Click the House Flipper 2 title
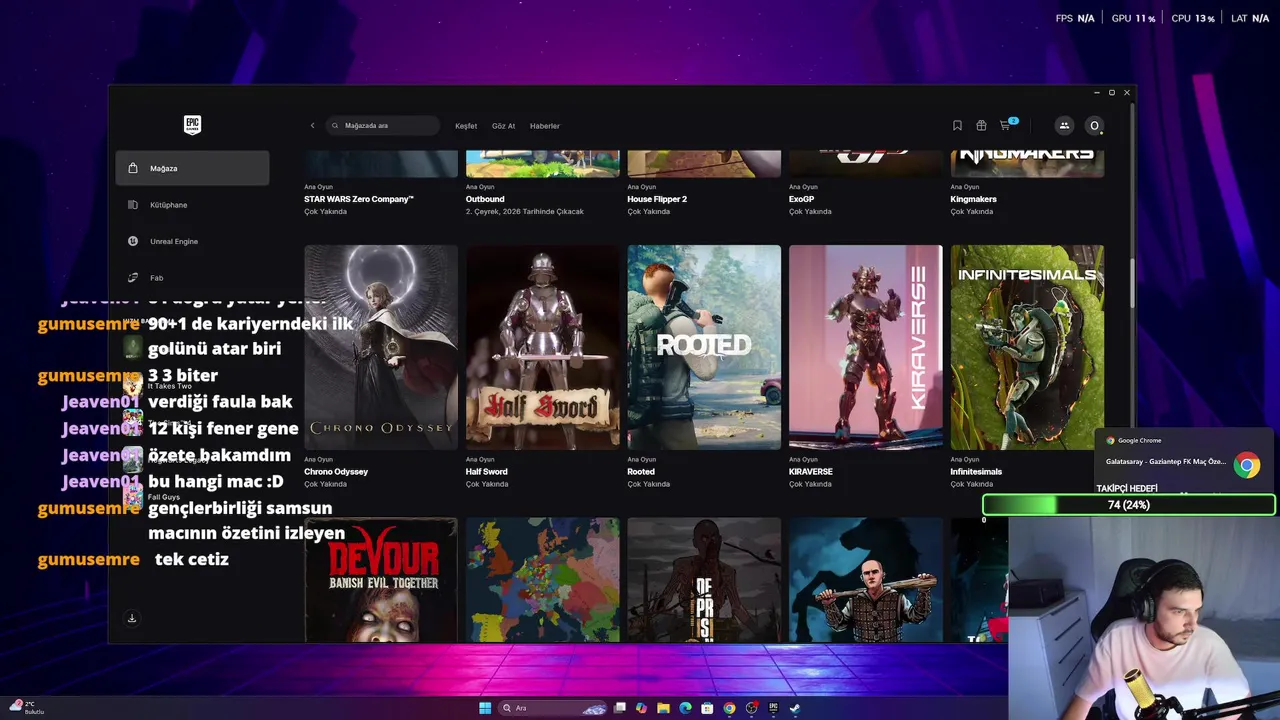 pyautogui.click(x=657, y=199)
